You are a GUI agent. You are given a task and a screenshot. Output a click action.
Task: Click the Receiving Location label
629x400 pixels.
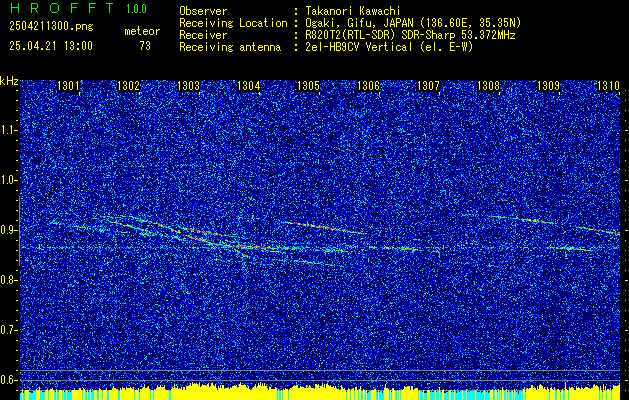coord(233,23)
